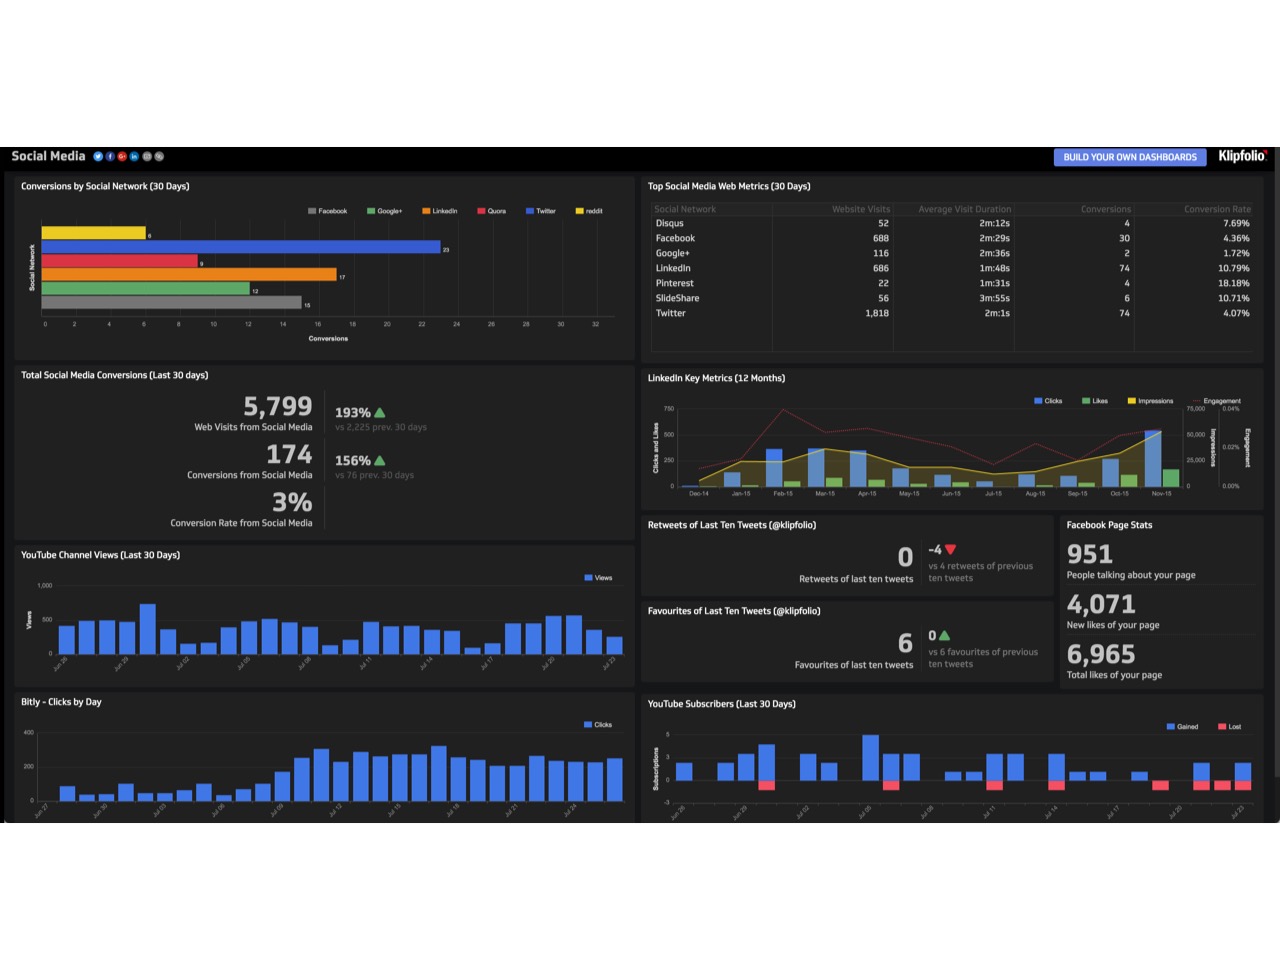Toggle Gained legend in YouTube Subscribers
The width and height of the screenshot is (1280, 960).
coord(1182,727)
